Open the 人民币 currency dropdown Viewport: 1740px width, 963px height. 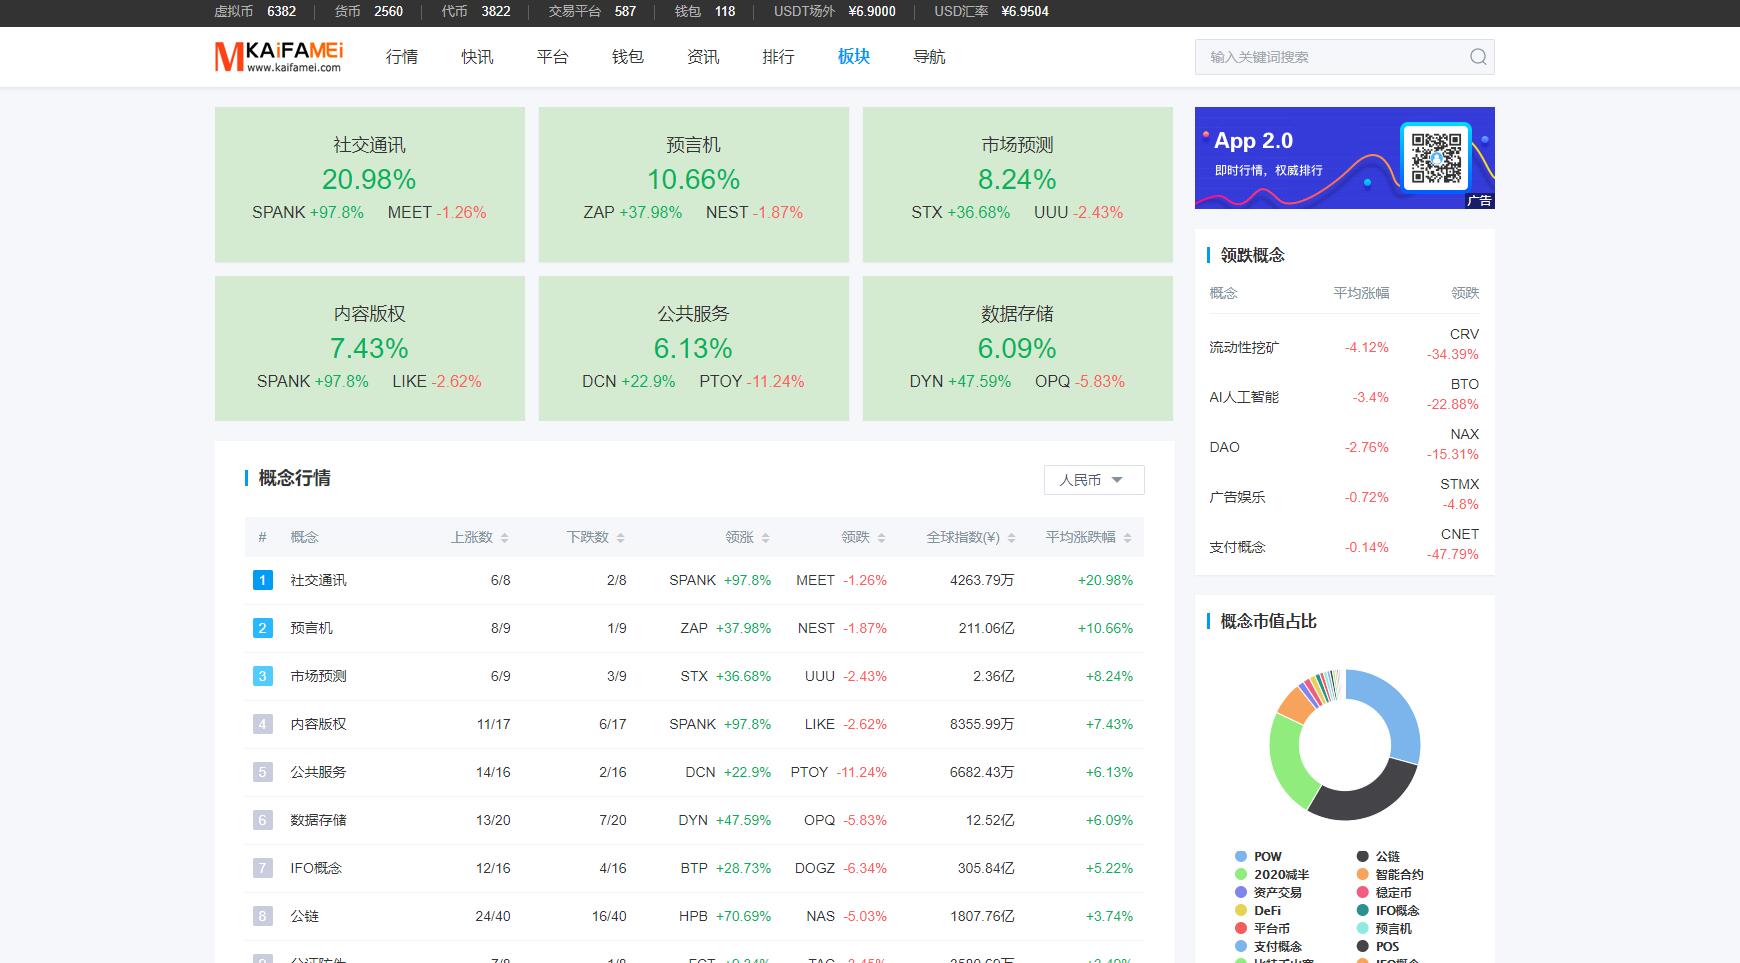1093,480
